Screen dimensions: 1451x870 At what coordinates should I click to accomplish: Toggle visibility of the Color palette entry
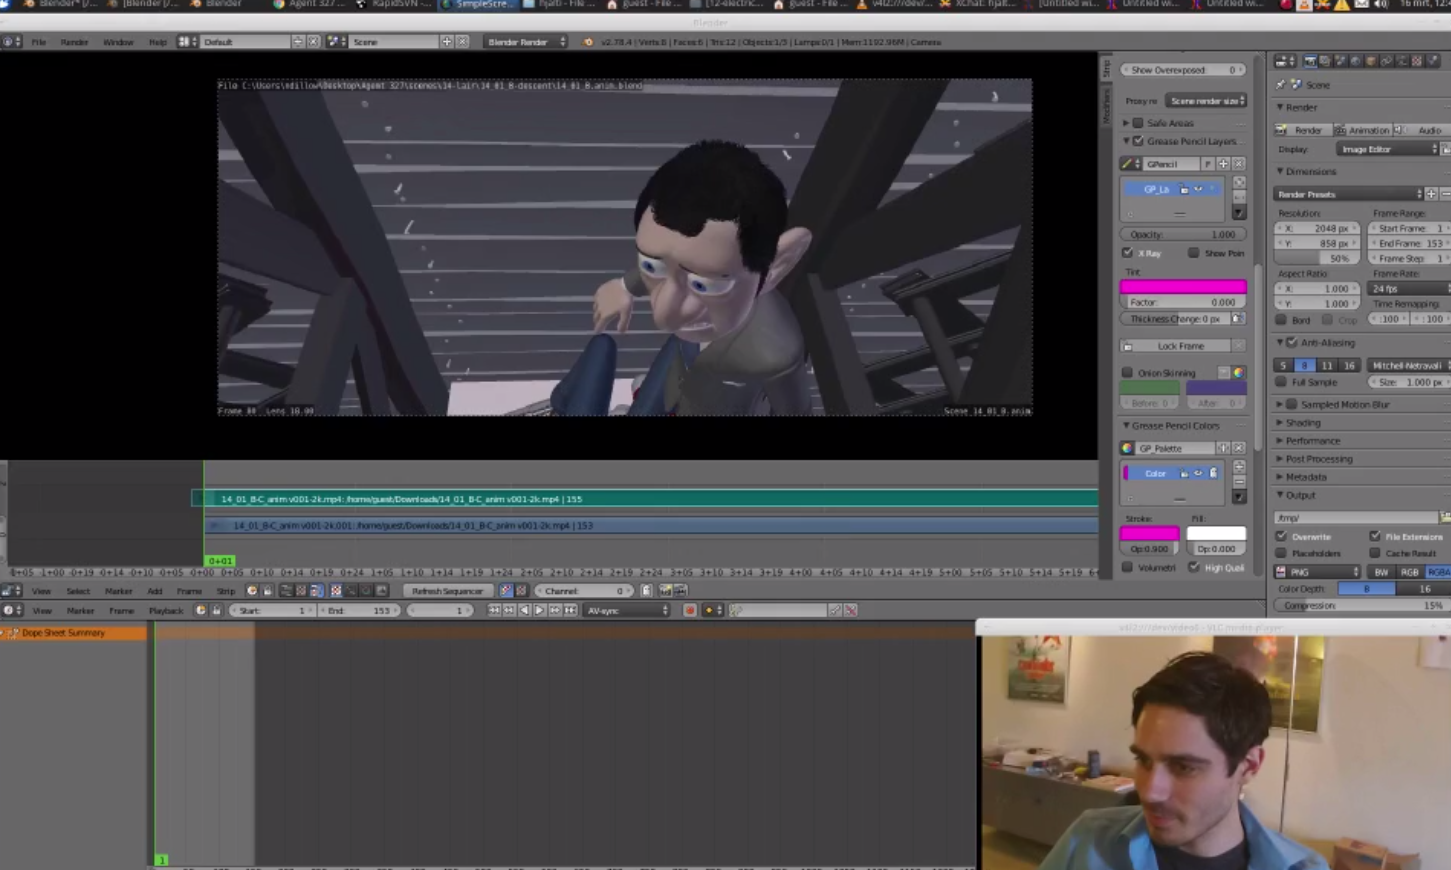point(1198,473)
